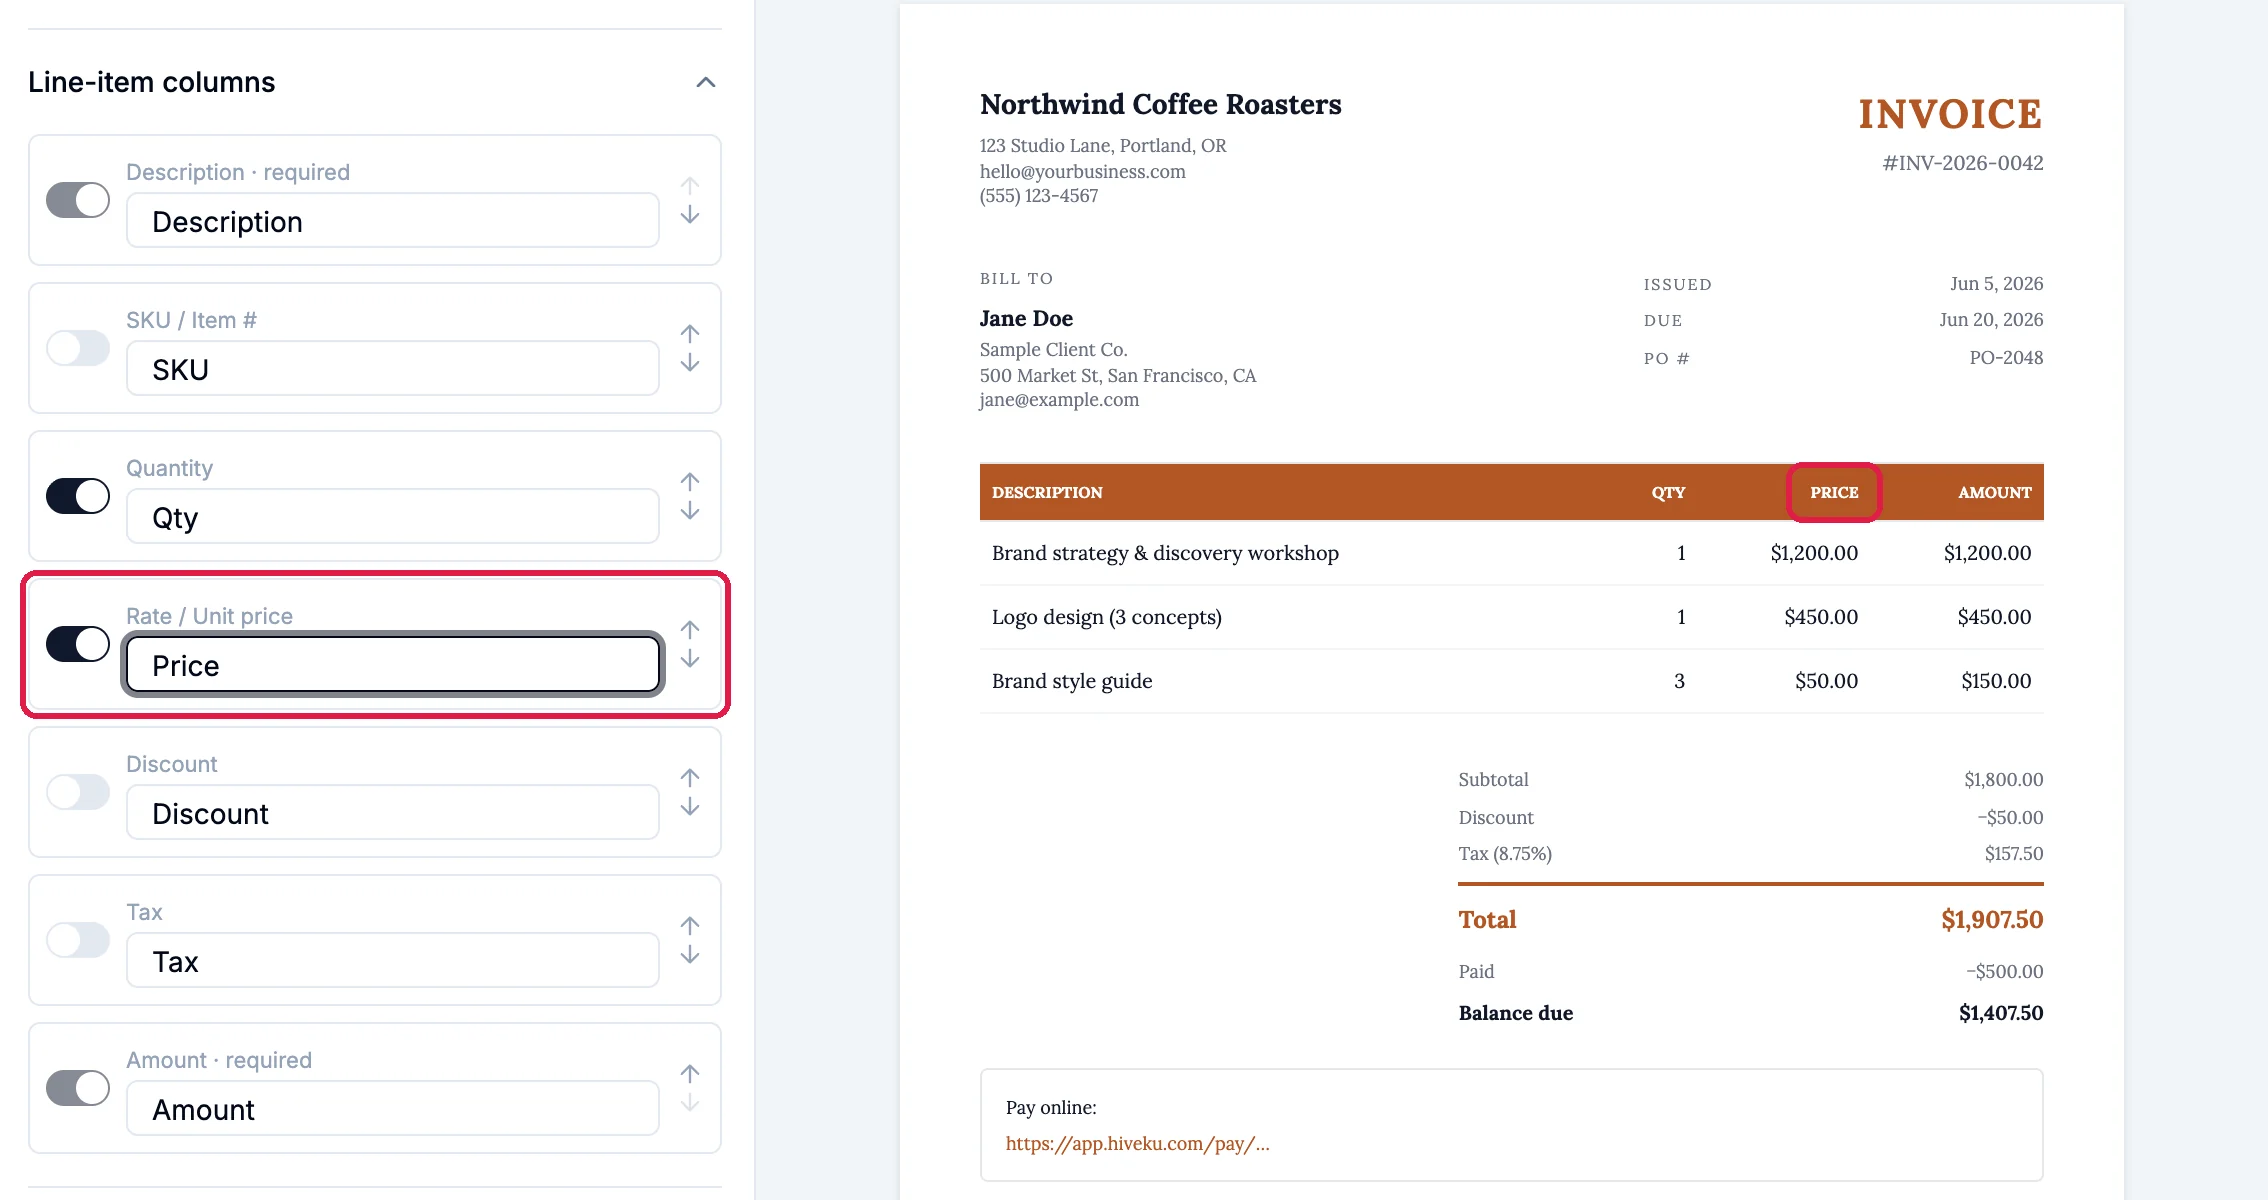The image size is (2268, 1200).
Task: Click the Total $1,907.50 amount
Action: point(1992,920)
